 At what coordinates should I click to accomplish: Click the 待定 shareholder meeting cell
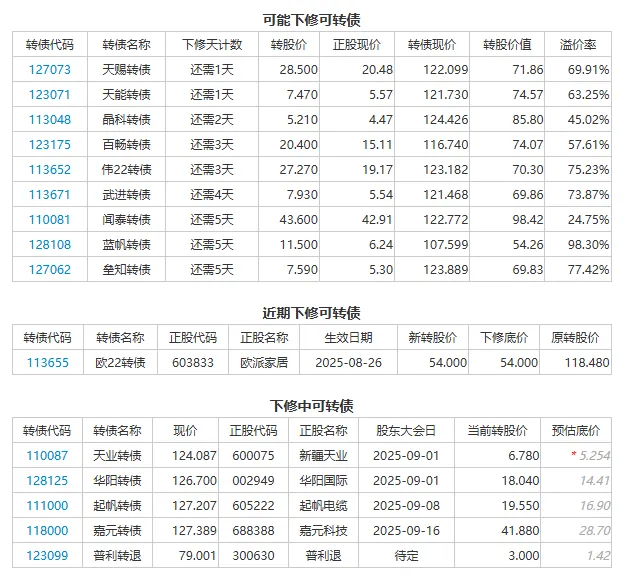tap(406, 556)
